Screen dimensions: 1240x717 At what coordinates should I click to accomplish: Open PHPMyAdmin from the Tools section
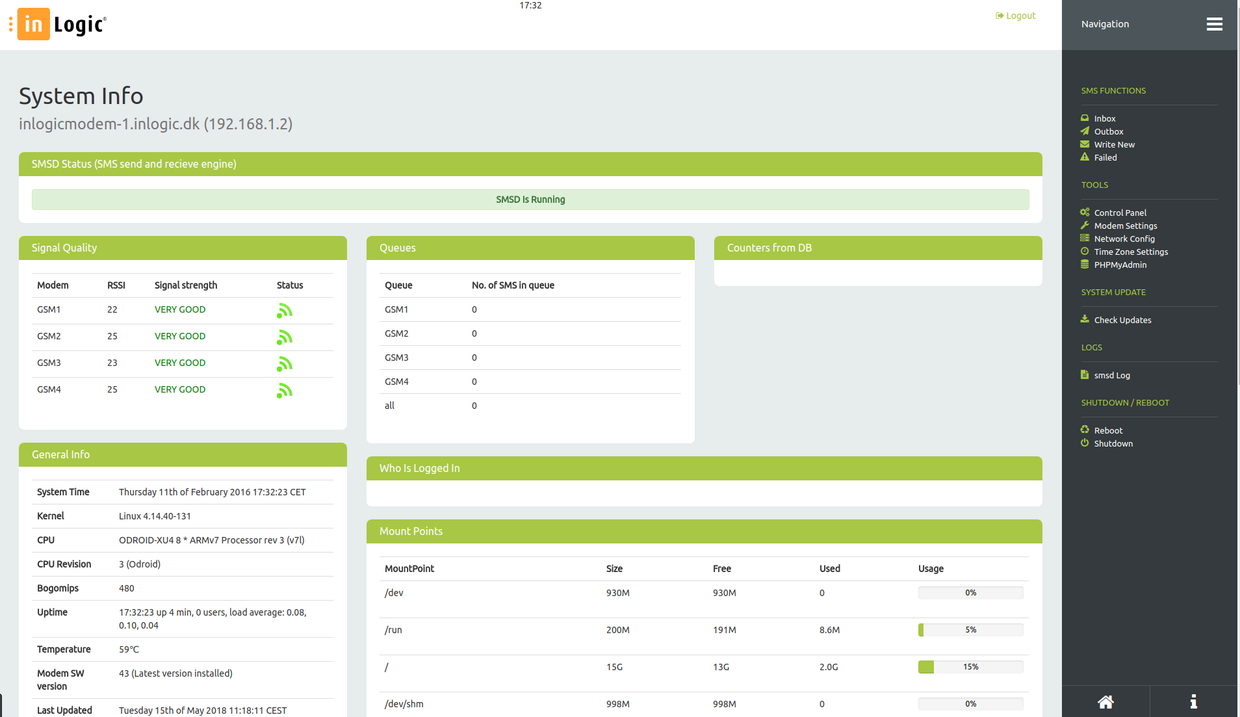tap(1120, 265)
